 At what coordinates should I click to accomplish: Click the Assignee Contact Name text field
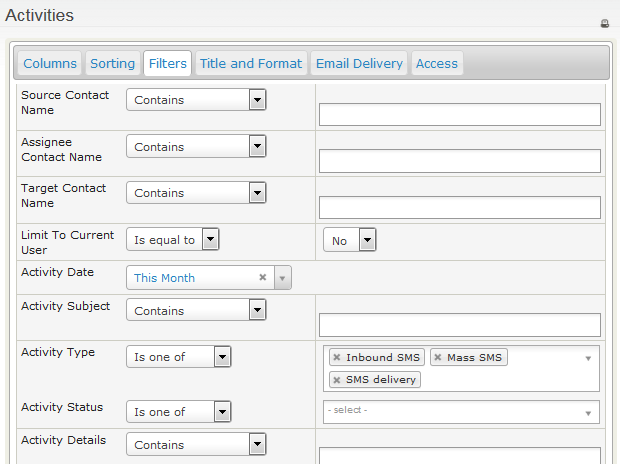[x=459, y=161]
